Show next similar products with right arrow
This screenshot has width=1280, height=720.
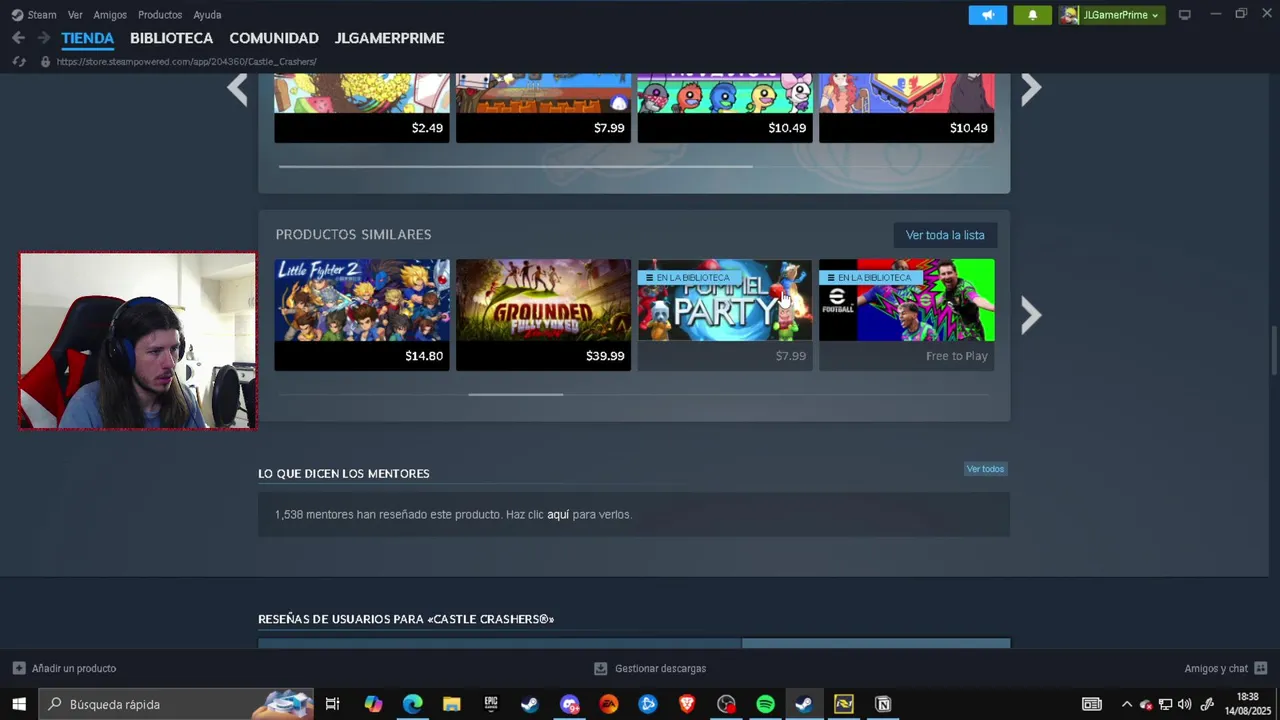(x=1031, y=315)
